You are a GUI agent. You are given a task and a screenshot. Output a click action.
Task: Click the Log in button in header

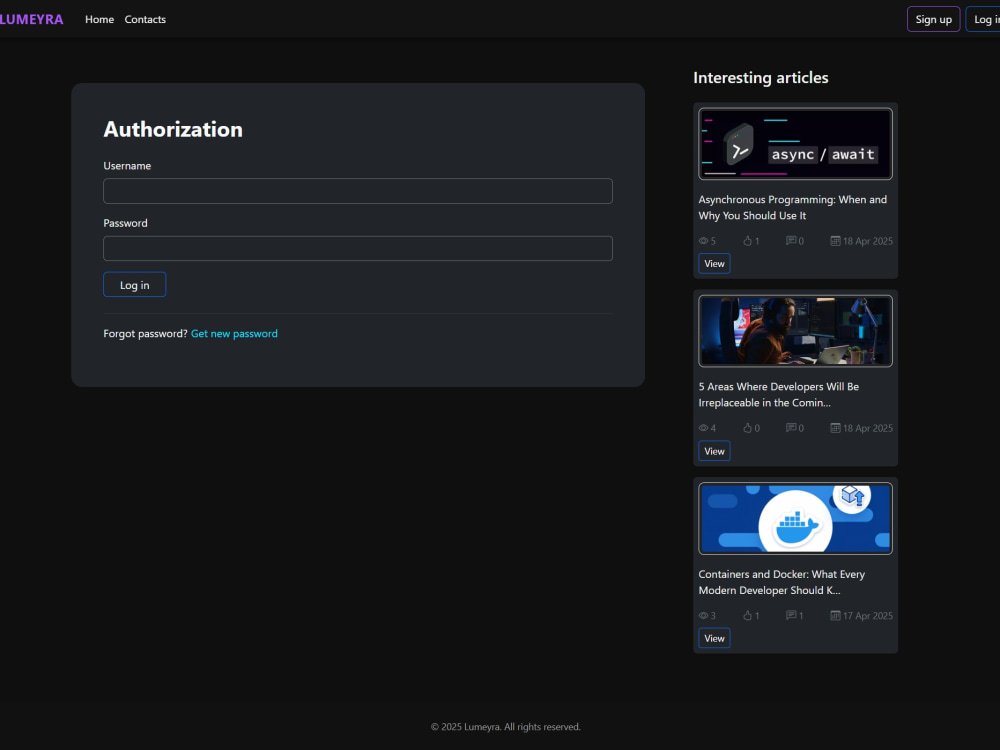click(983, 19)
